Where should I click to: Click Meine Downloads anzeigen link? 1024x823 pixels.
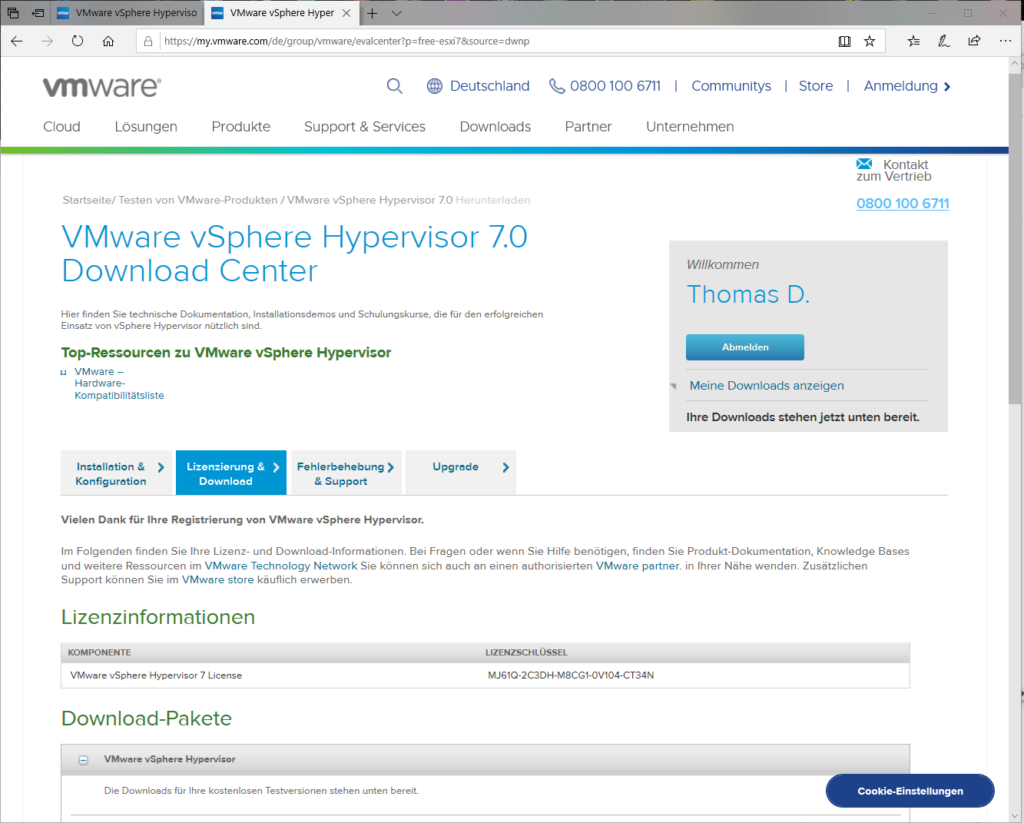(767, 386)
